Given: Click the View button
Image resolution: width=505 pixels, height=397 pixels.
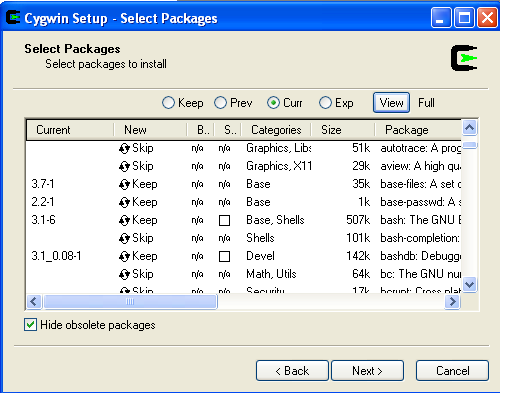Looking at the screenshot, I should [391, 103].
